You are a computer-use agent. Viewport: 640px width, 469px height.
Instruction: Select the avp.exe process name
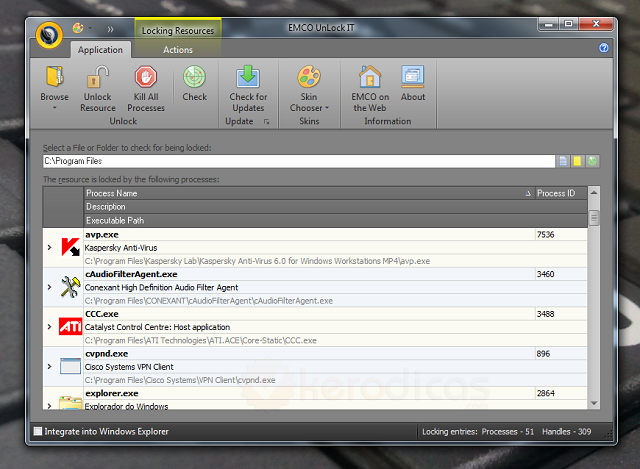(102, 235)
